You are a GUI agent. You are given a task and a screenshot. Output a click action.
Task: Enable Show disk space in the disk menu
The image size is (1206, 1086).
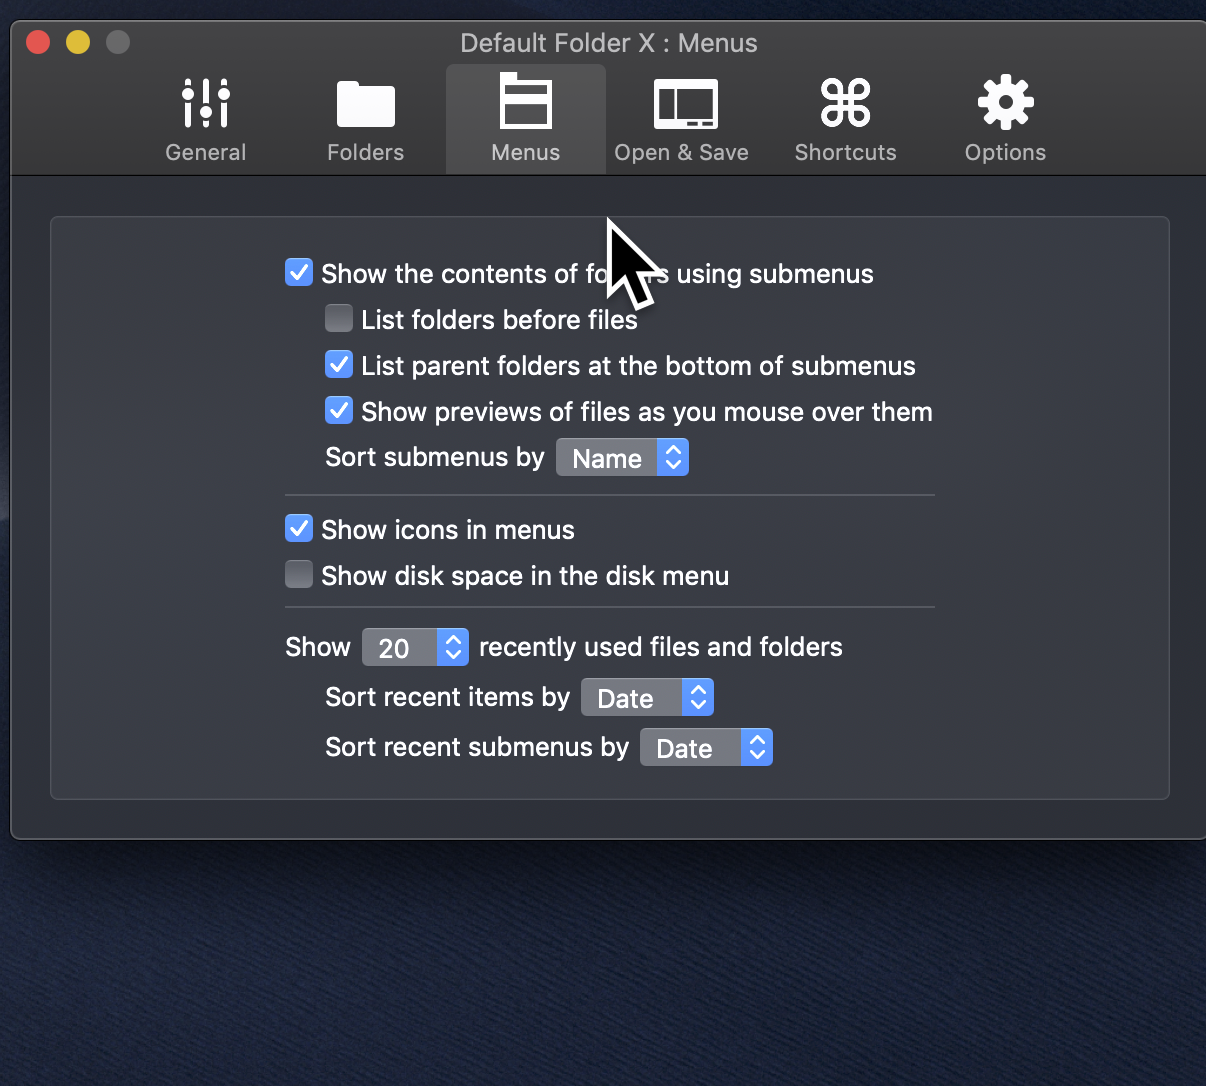(299, 574)
